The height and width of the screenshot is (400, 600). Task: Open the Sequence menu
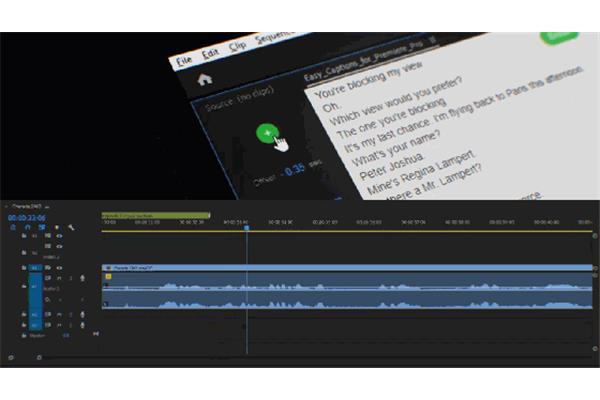click(273, 37)
